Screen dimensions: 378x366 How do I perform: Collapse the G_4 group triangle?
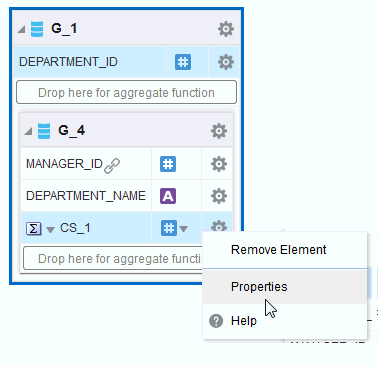(29, 131)
